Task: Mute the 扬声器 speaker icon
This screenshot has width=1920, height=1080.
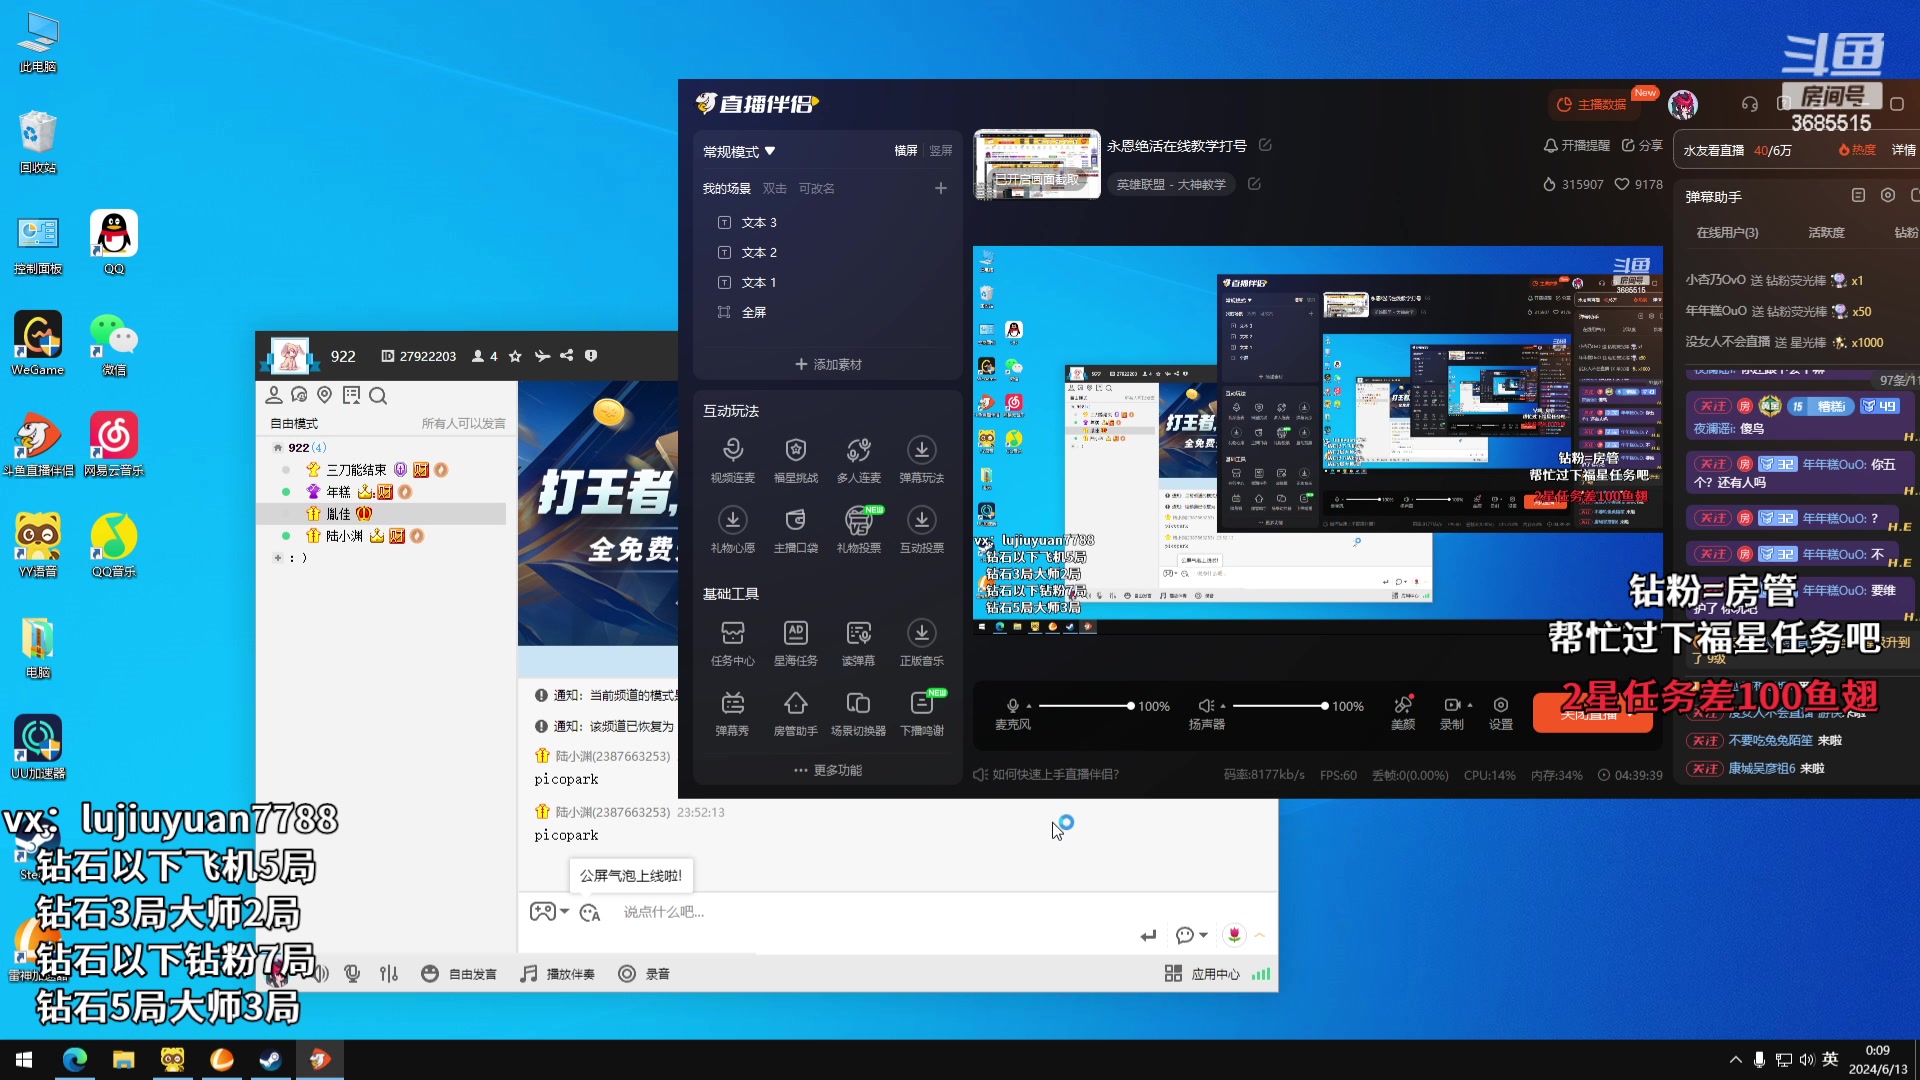Action: point(1206,705)
